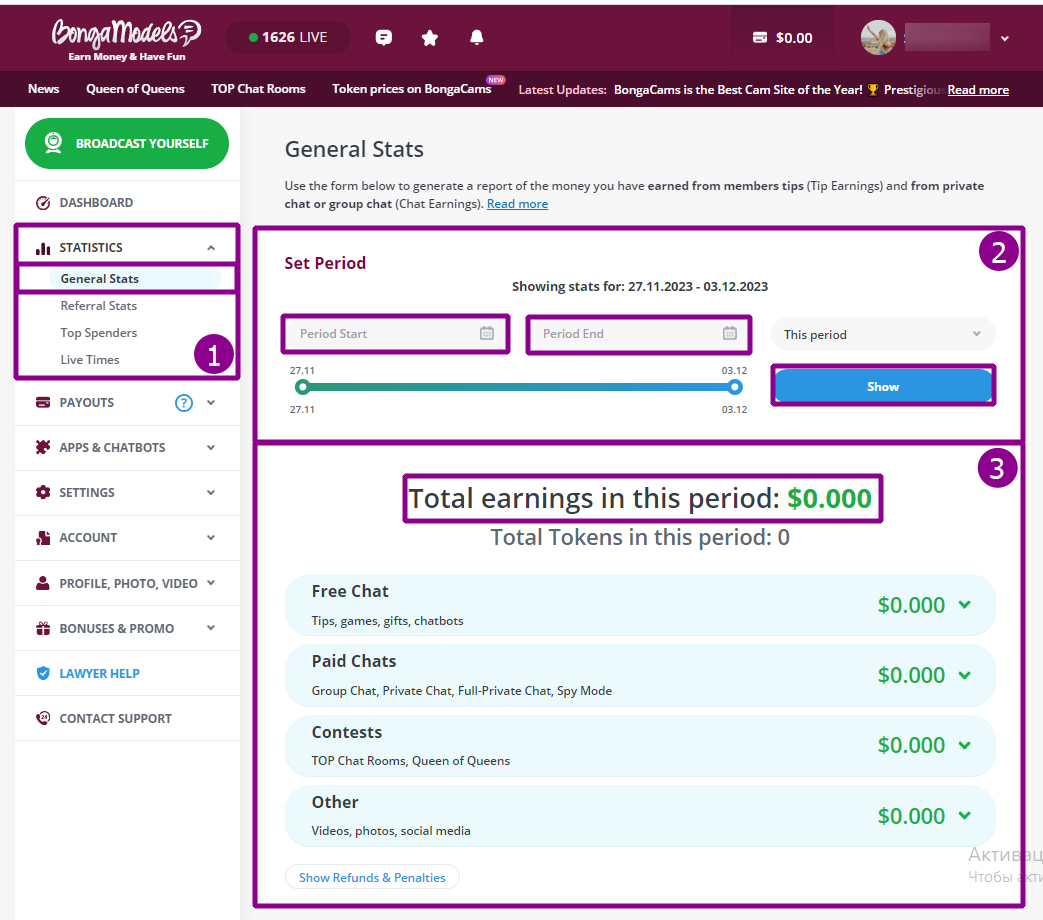The image size is (1043, 920).
Task: Open the chat messages icon in header
Action: pos(383,38)
